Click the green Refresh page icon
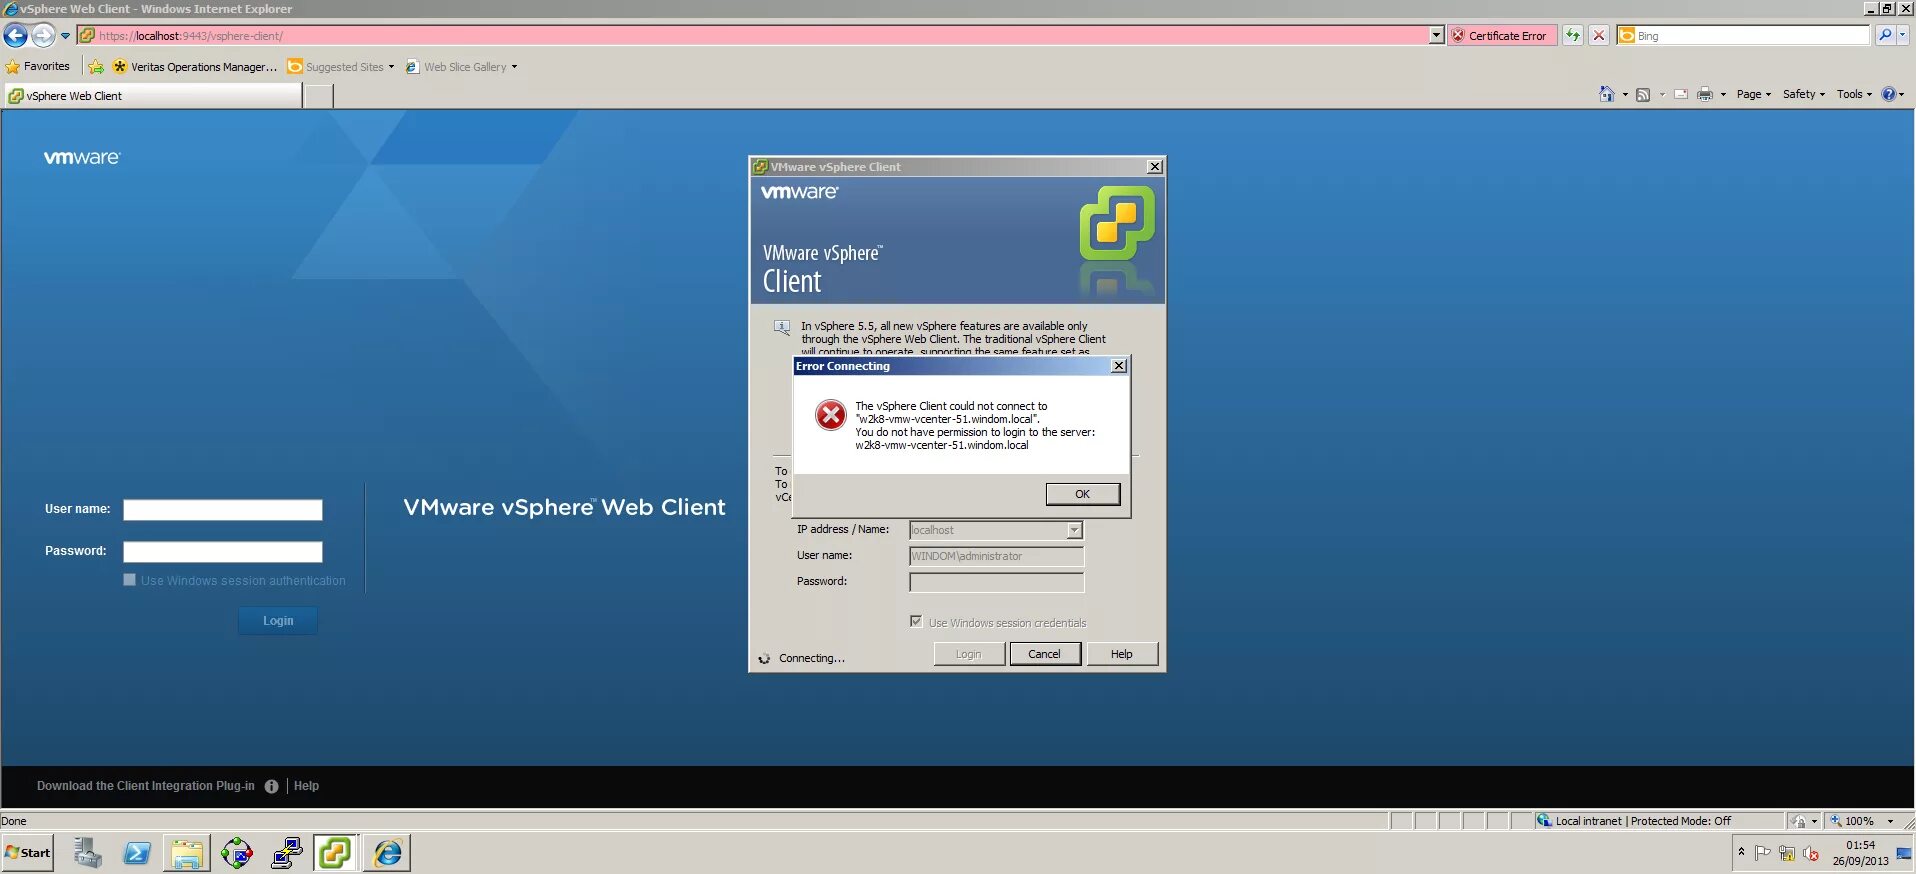The width and height of the screenshot is (1916, 874). coord(1573,36)
